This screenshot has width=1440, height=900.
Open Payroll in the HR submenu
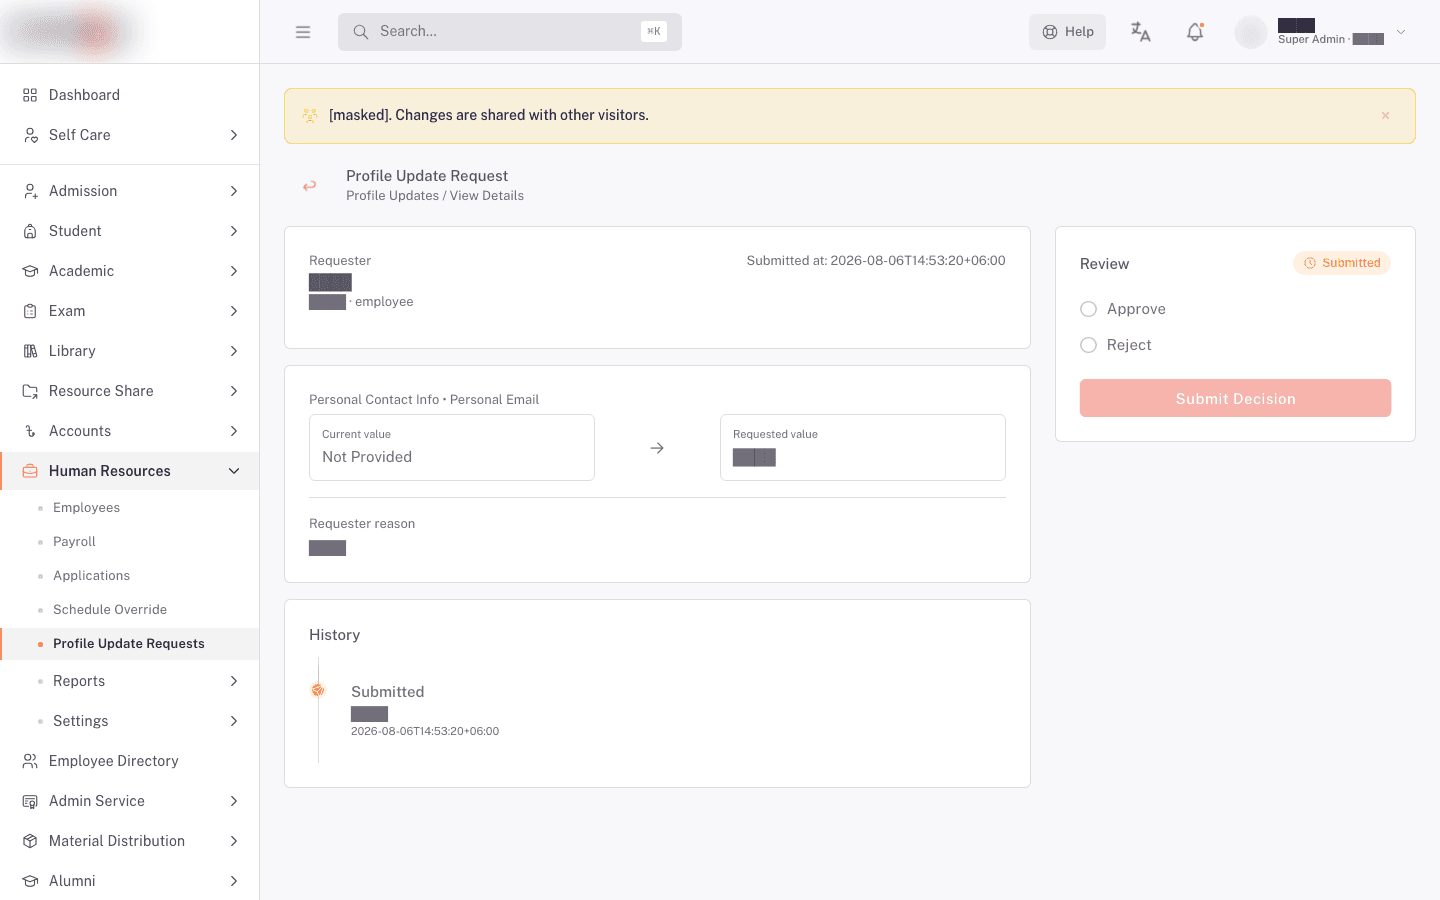tap(74, 542)
